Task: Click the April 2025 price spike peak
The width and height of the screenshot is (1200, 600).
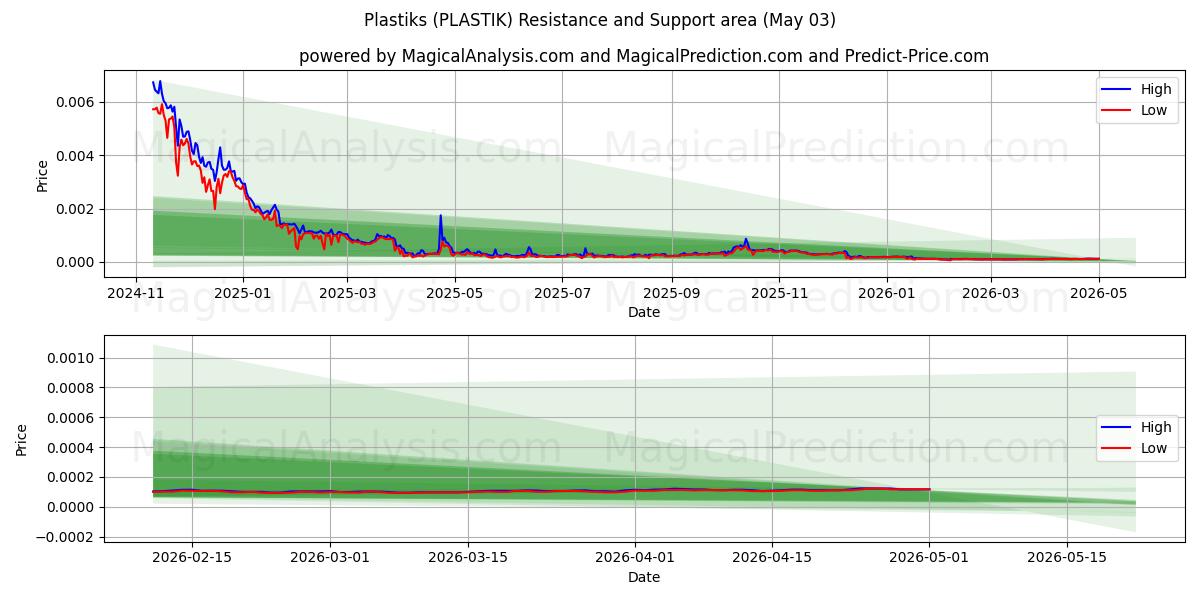Action: (x=440, y=216)
